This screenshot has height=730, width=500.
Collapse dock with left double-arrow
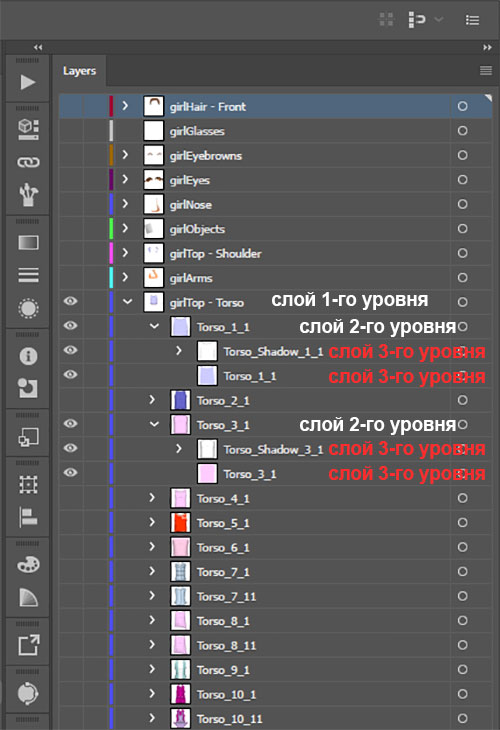pyautogui.click(x=38, y=47)
